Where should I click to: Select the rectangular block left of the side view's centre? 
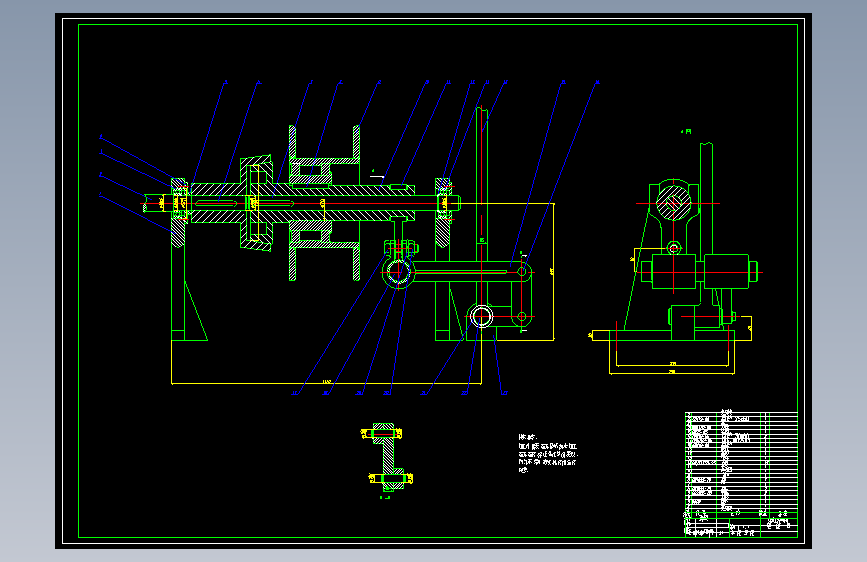[673, 272]
